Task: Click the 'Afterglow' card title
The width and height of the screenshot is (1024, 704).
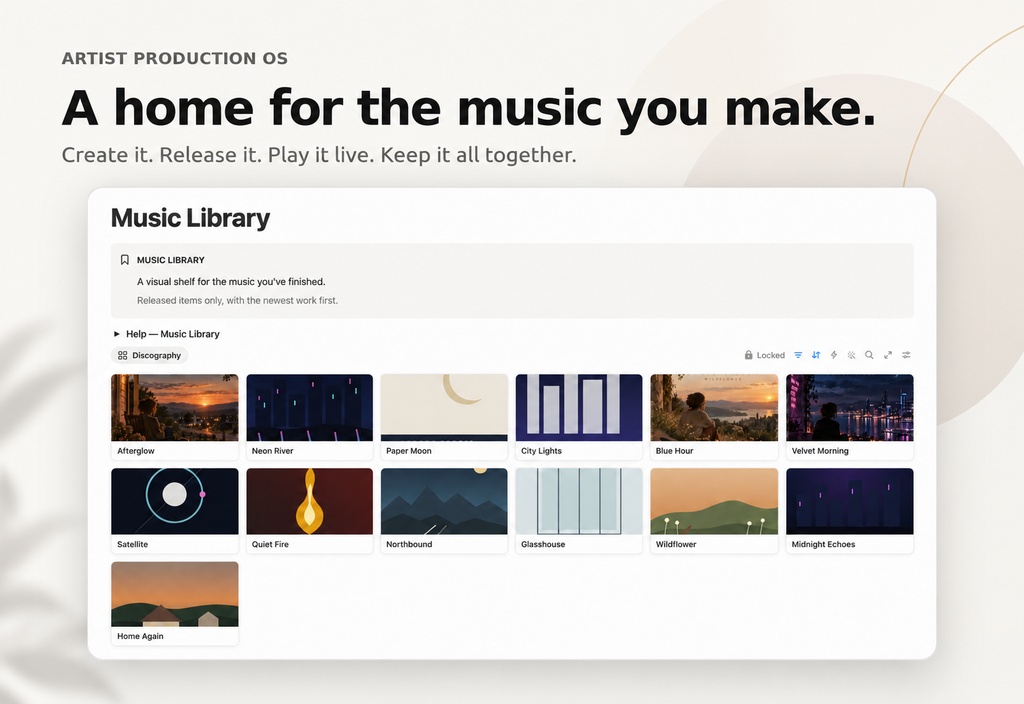Action: click(136, 451)
